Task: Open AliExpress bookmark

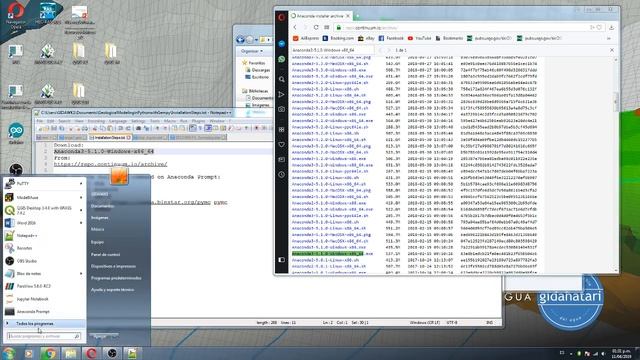Action: click(305, 38)
